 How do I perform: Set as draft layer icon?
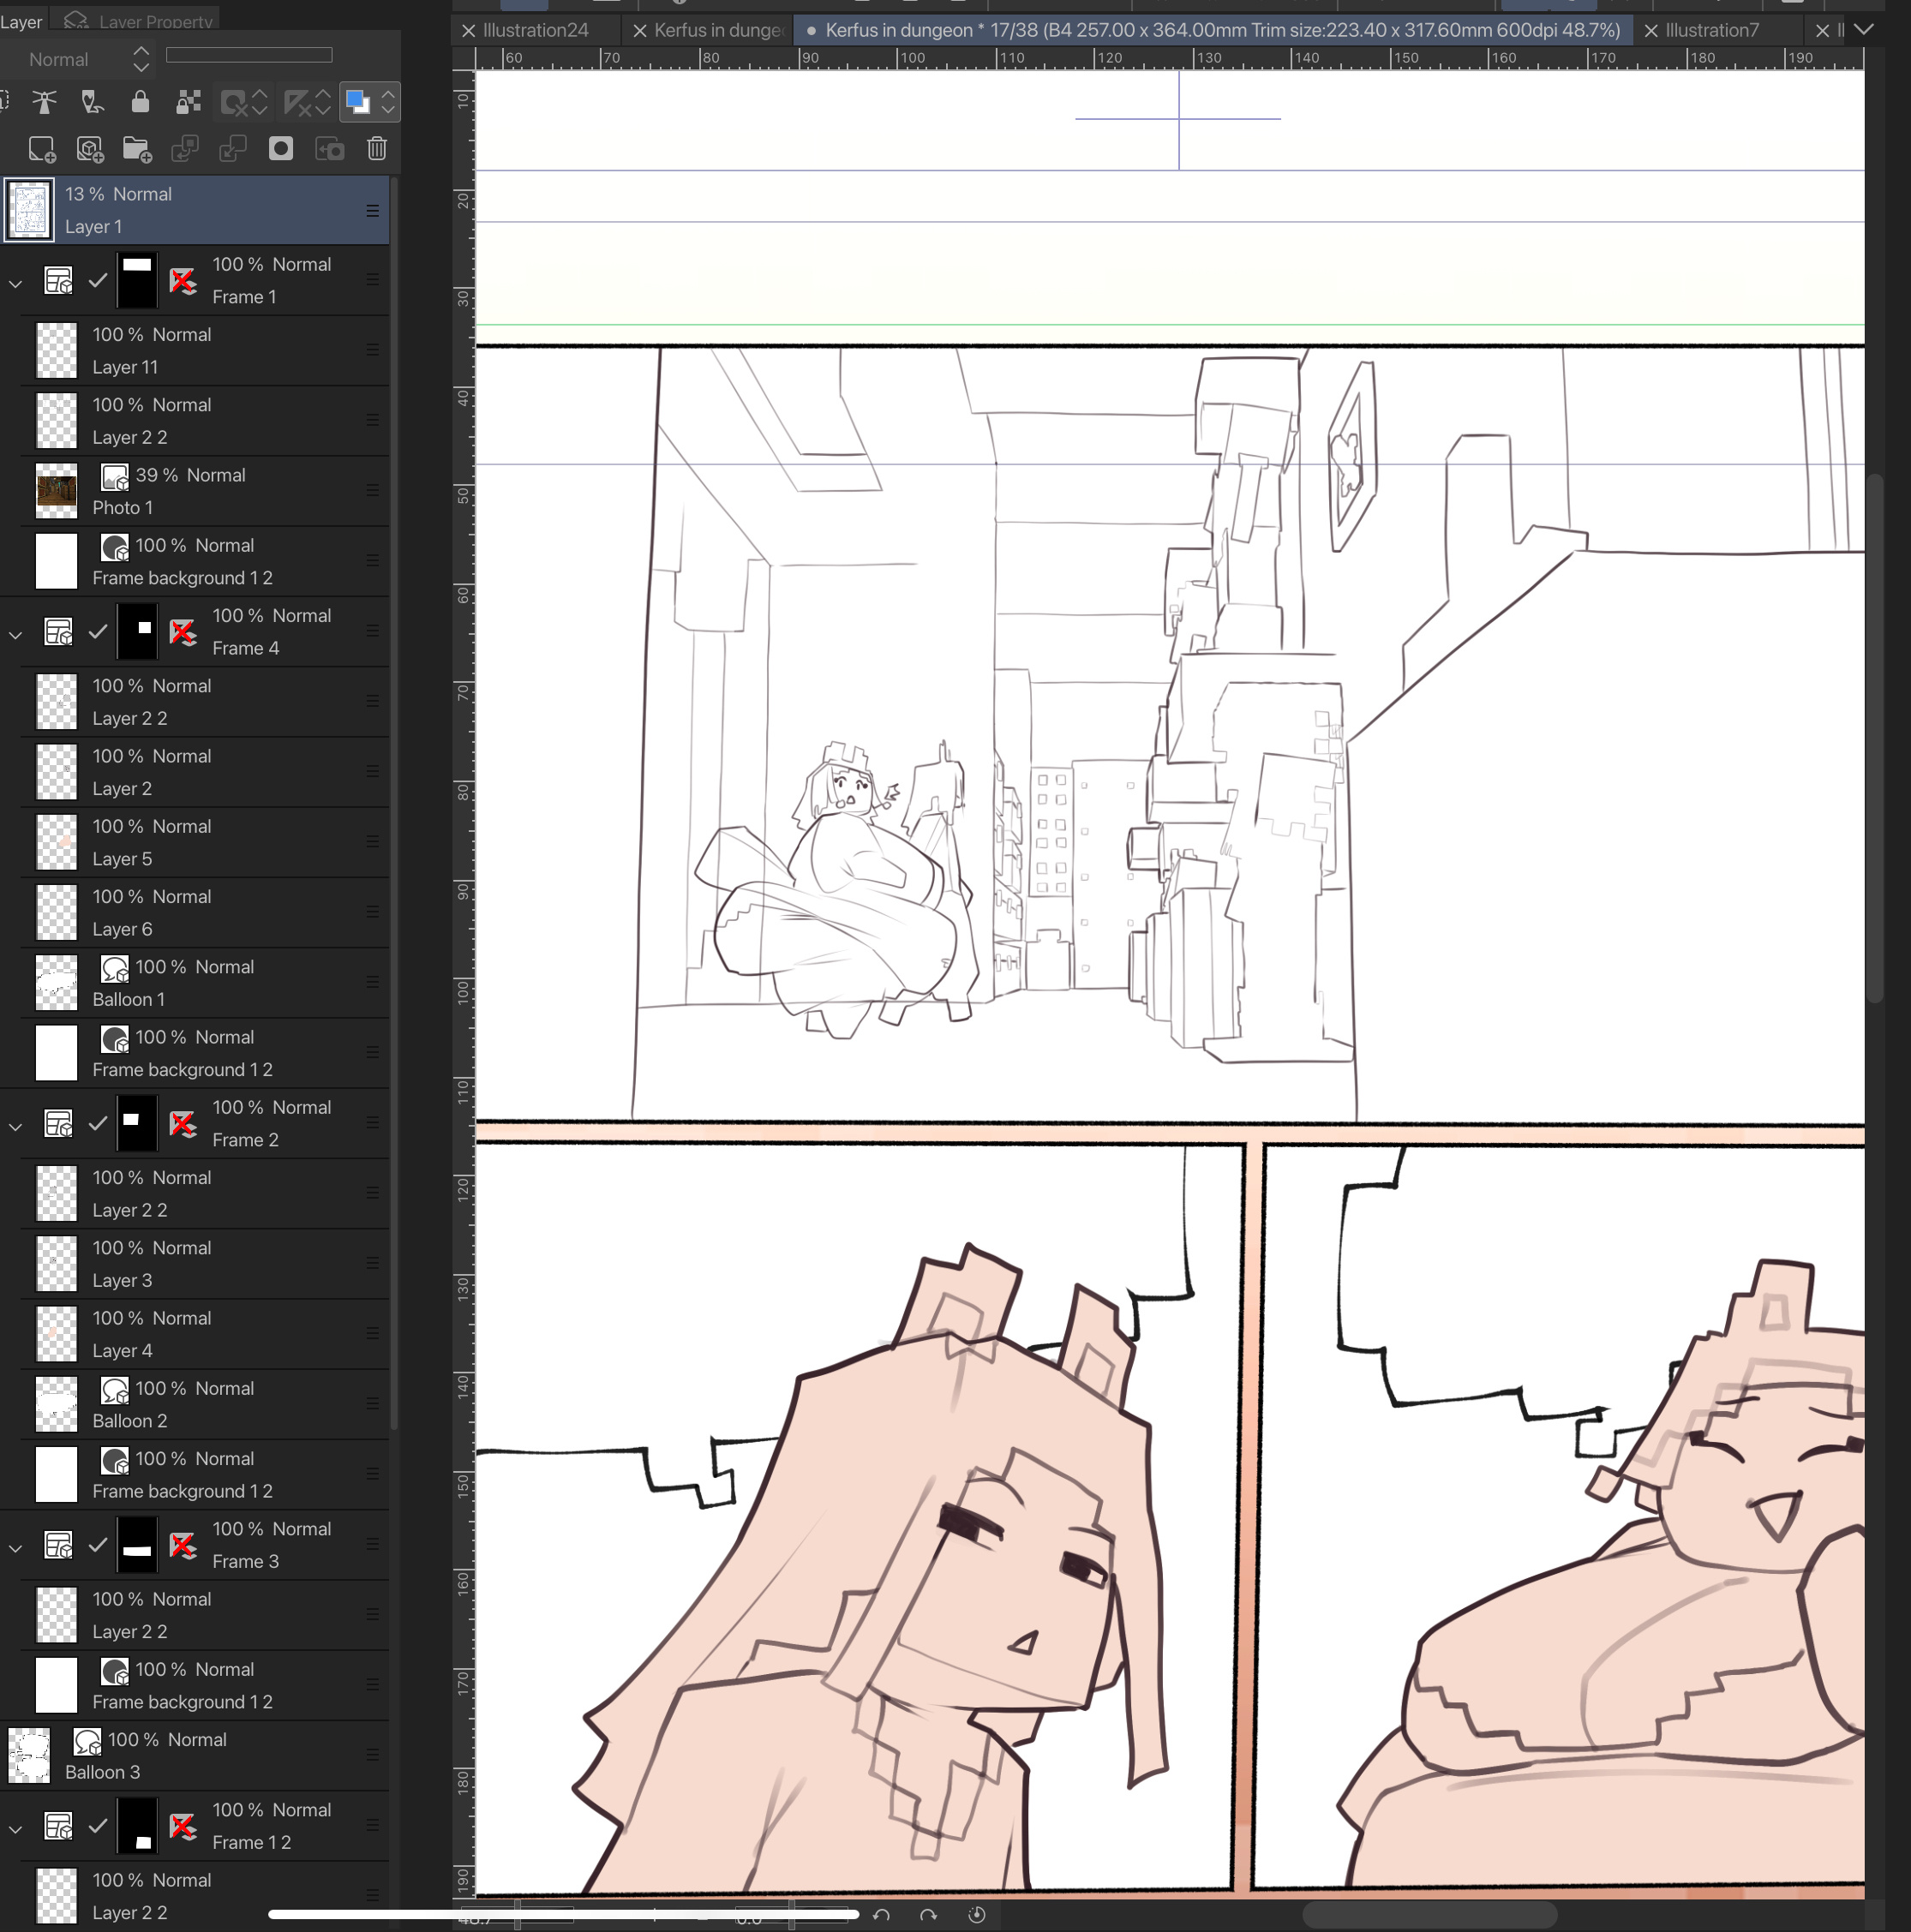coord(92,102)
